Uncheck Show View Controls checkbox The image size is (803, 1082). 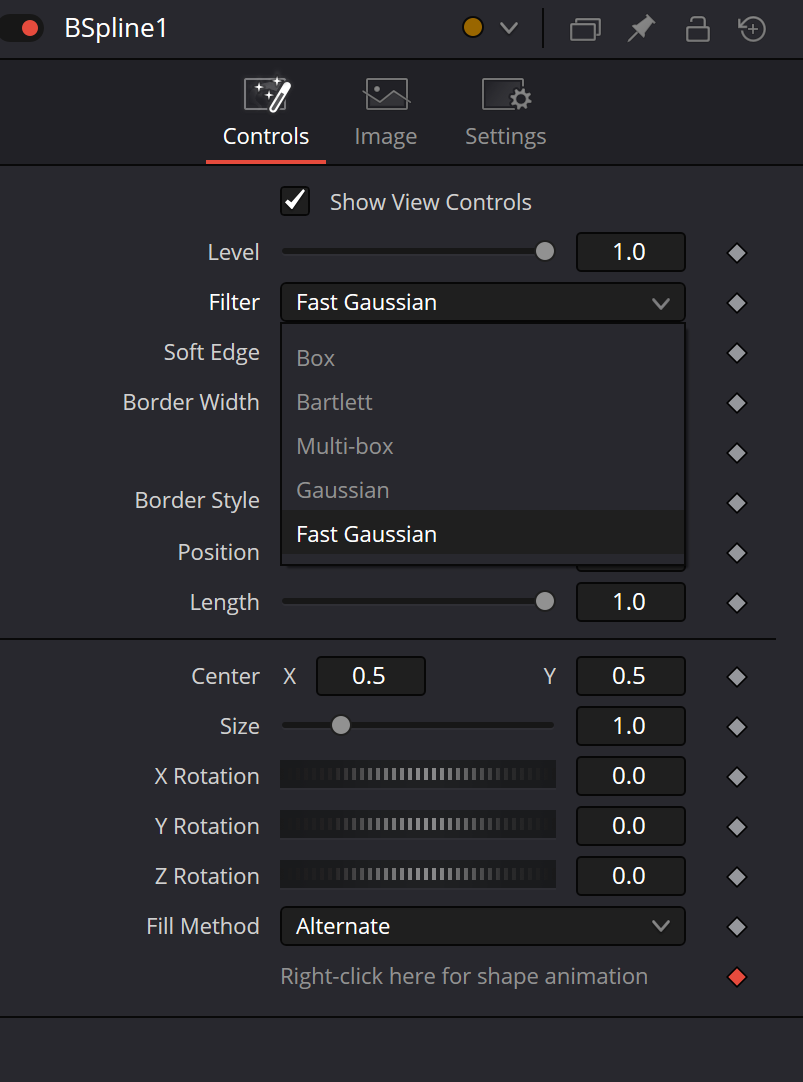point(295,201)
